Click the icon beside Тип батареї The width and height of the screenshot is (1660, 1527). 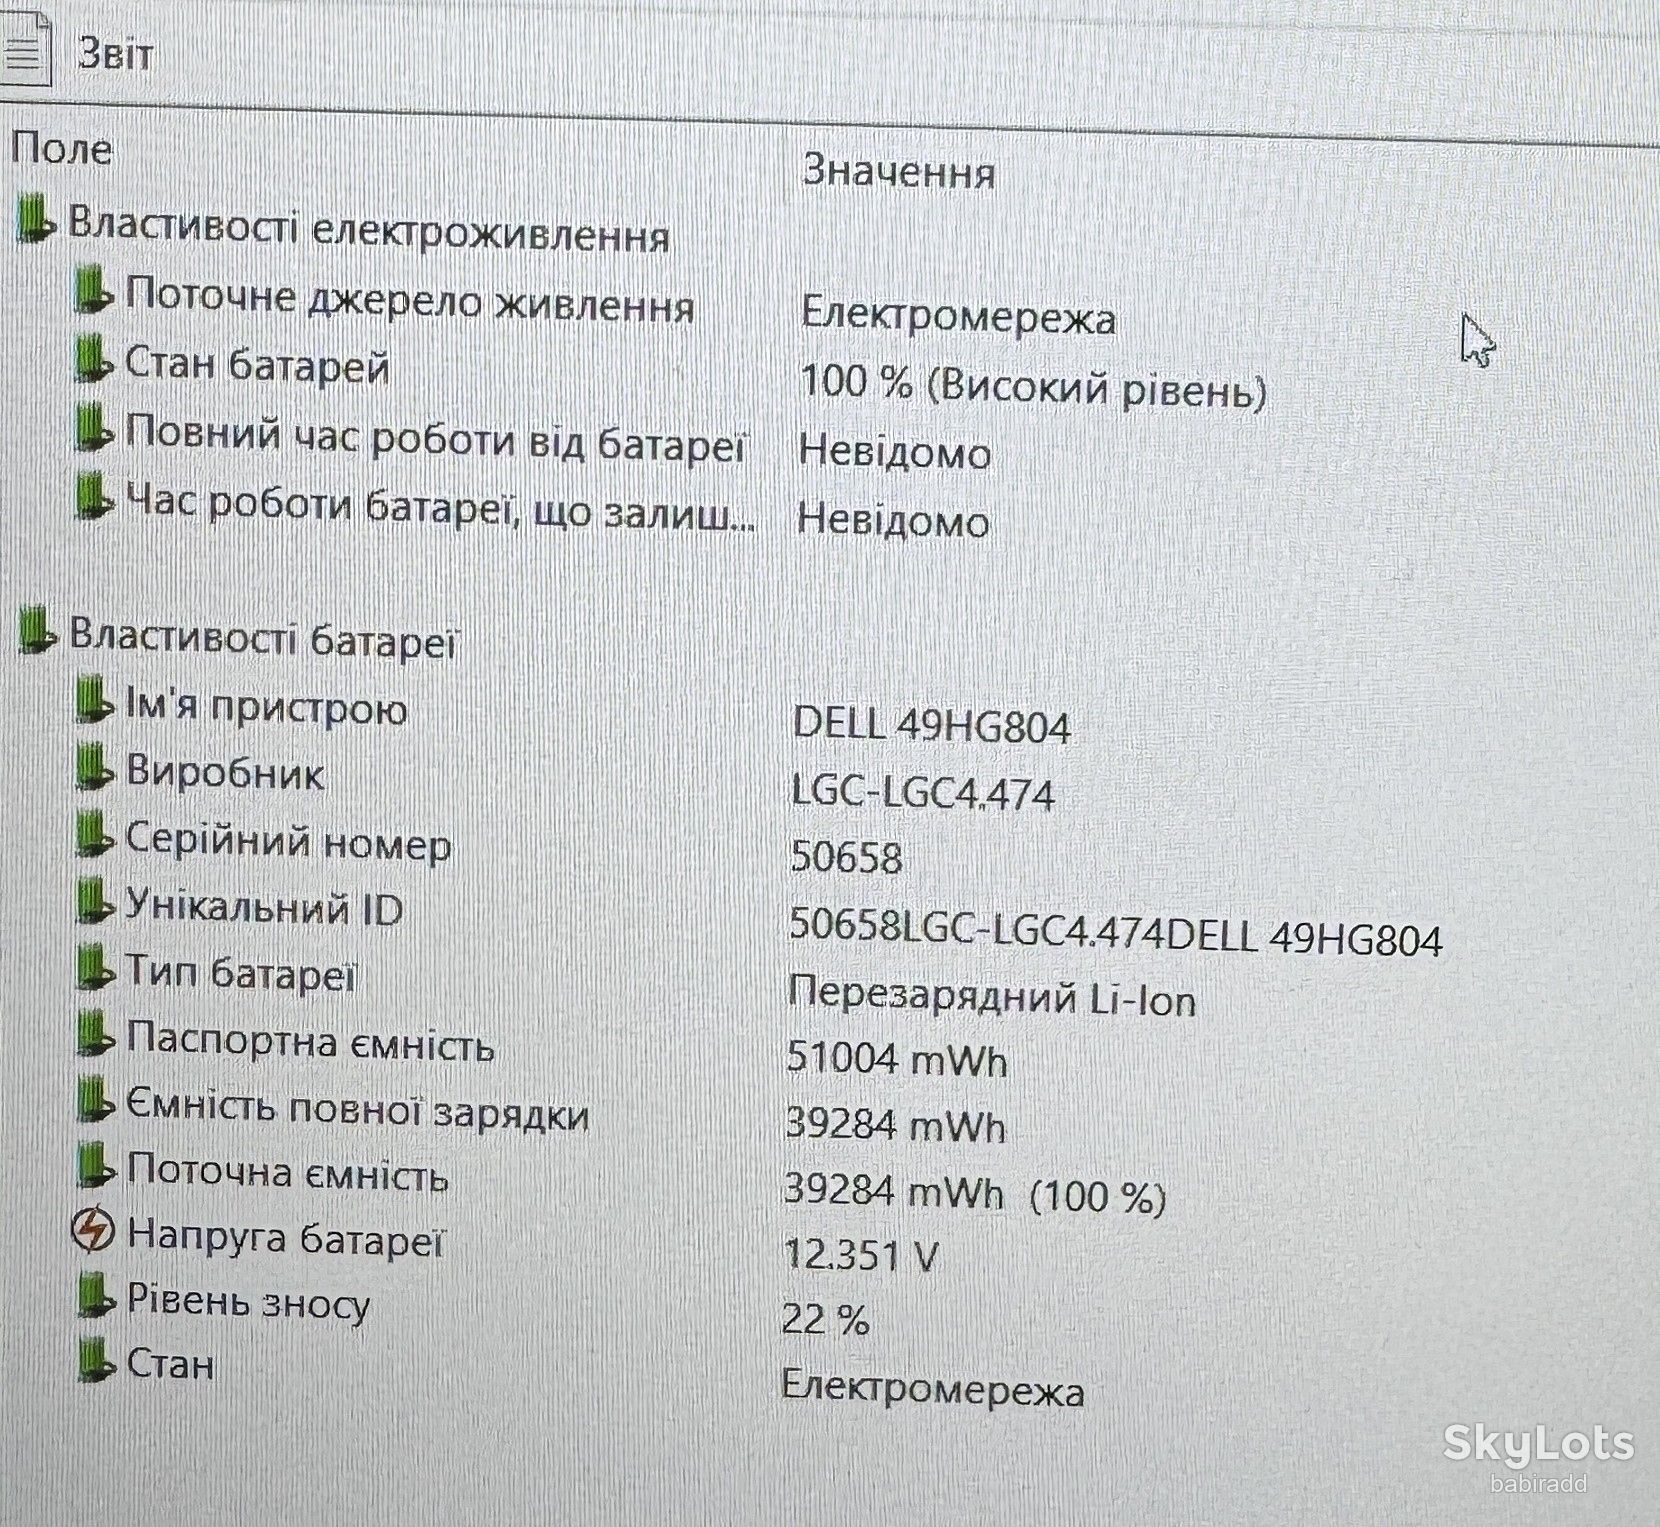click(x=95, y=968)
